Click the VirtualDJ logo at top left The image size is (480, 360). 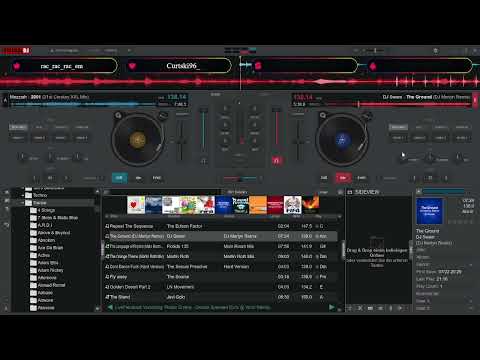16,51
